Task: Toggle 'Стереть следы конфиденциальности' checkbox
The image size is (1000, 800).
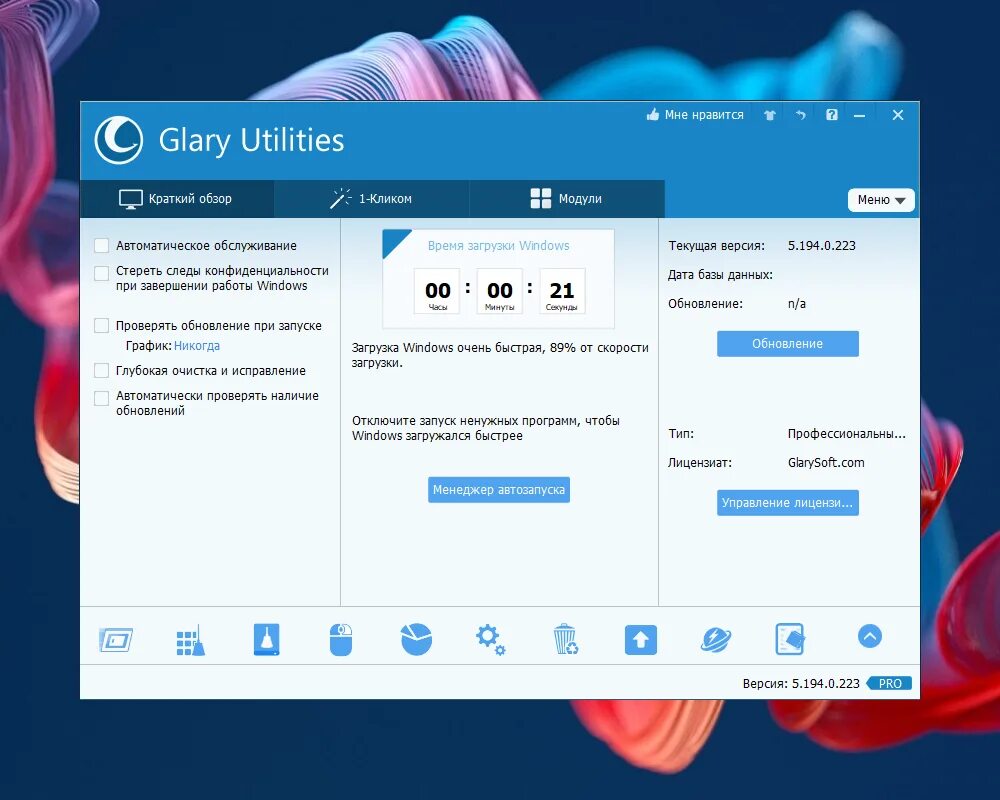Action: click(x=101, y=273)
